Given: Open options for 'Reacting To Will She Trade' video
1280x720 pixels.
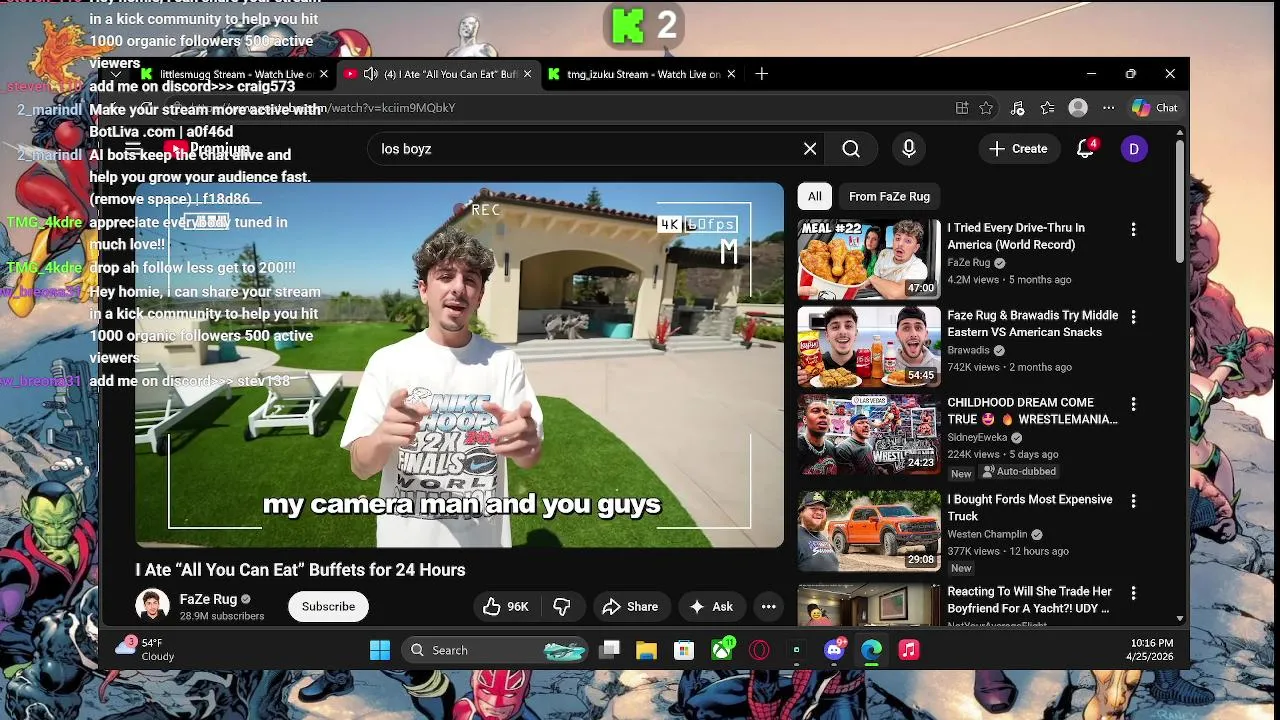Looking at the screenshot, I should pos(1133,593).
